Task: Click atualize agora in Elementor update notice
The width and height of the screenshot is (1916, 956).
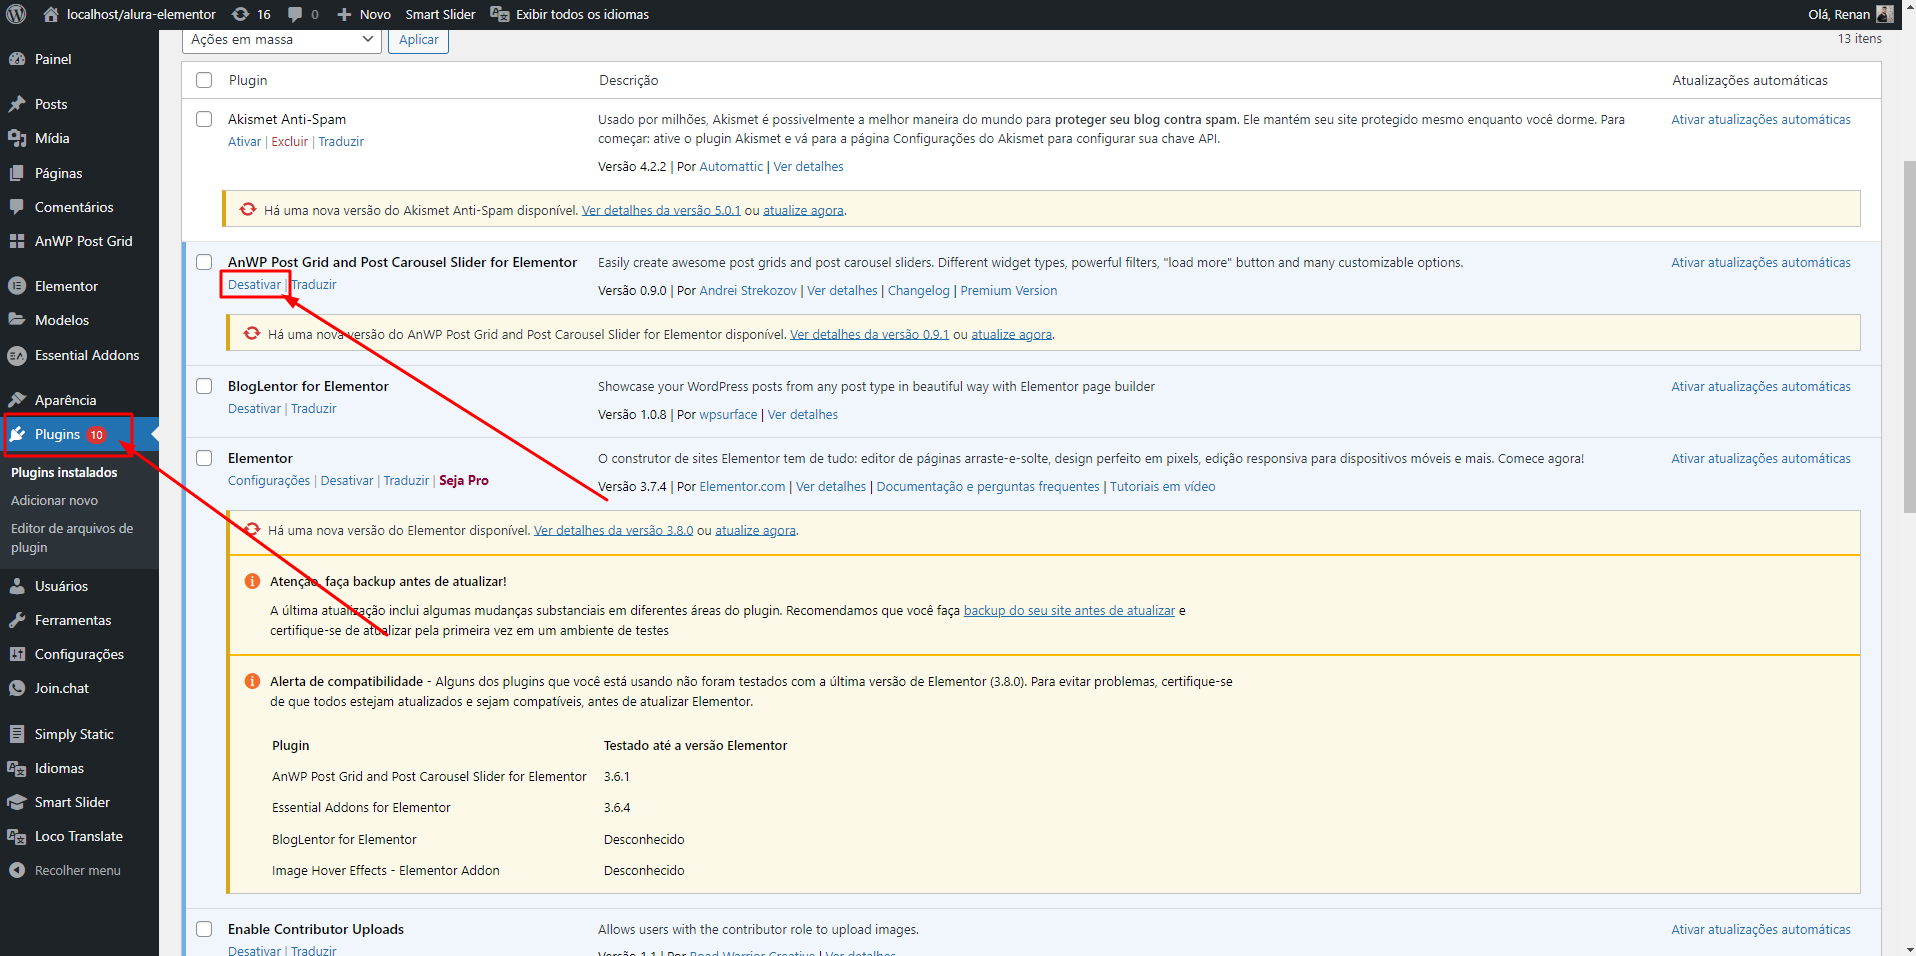Action: 755,530
